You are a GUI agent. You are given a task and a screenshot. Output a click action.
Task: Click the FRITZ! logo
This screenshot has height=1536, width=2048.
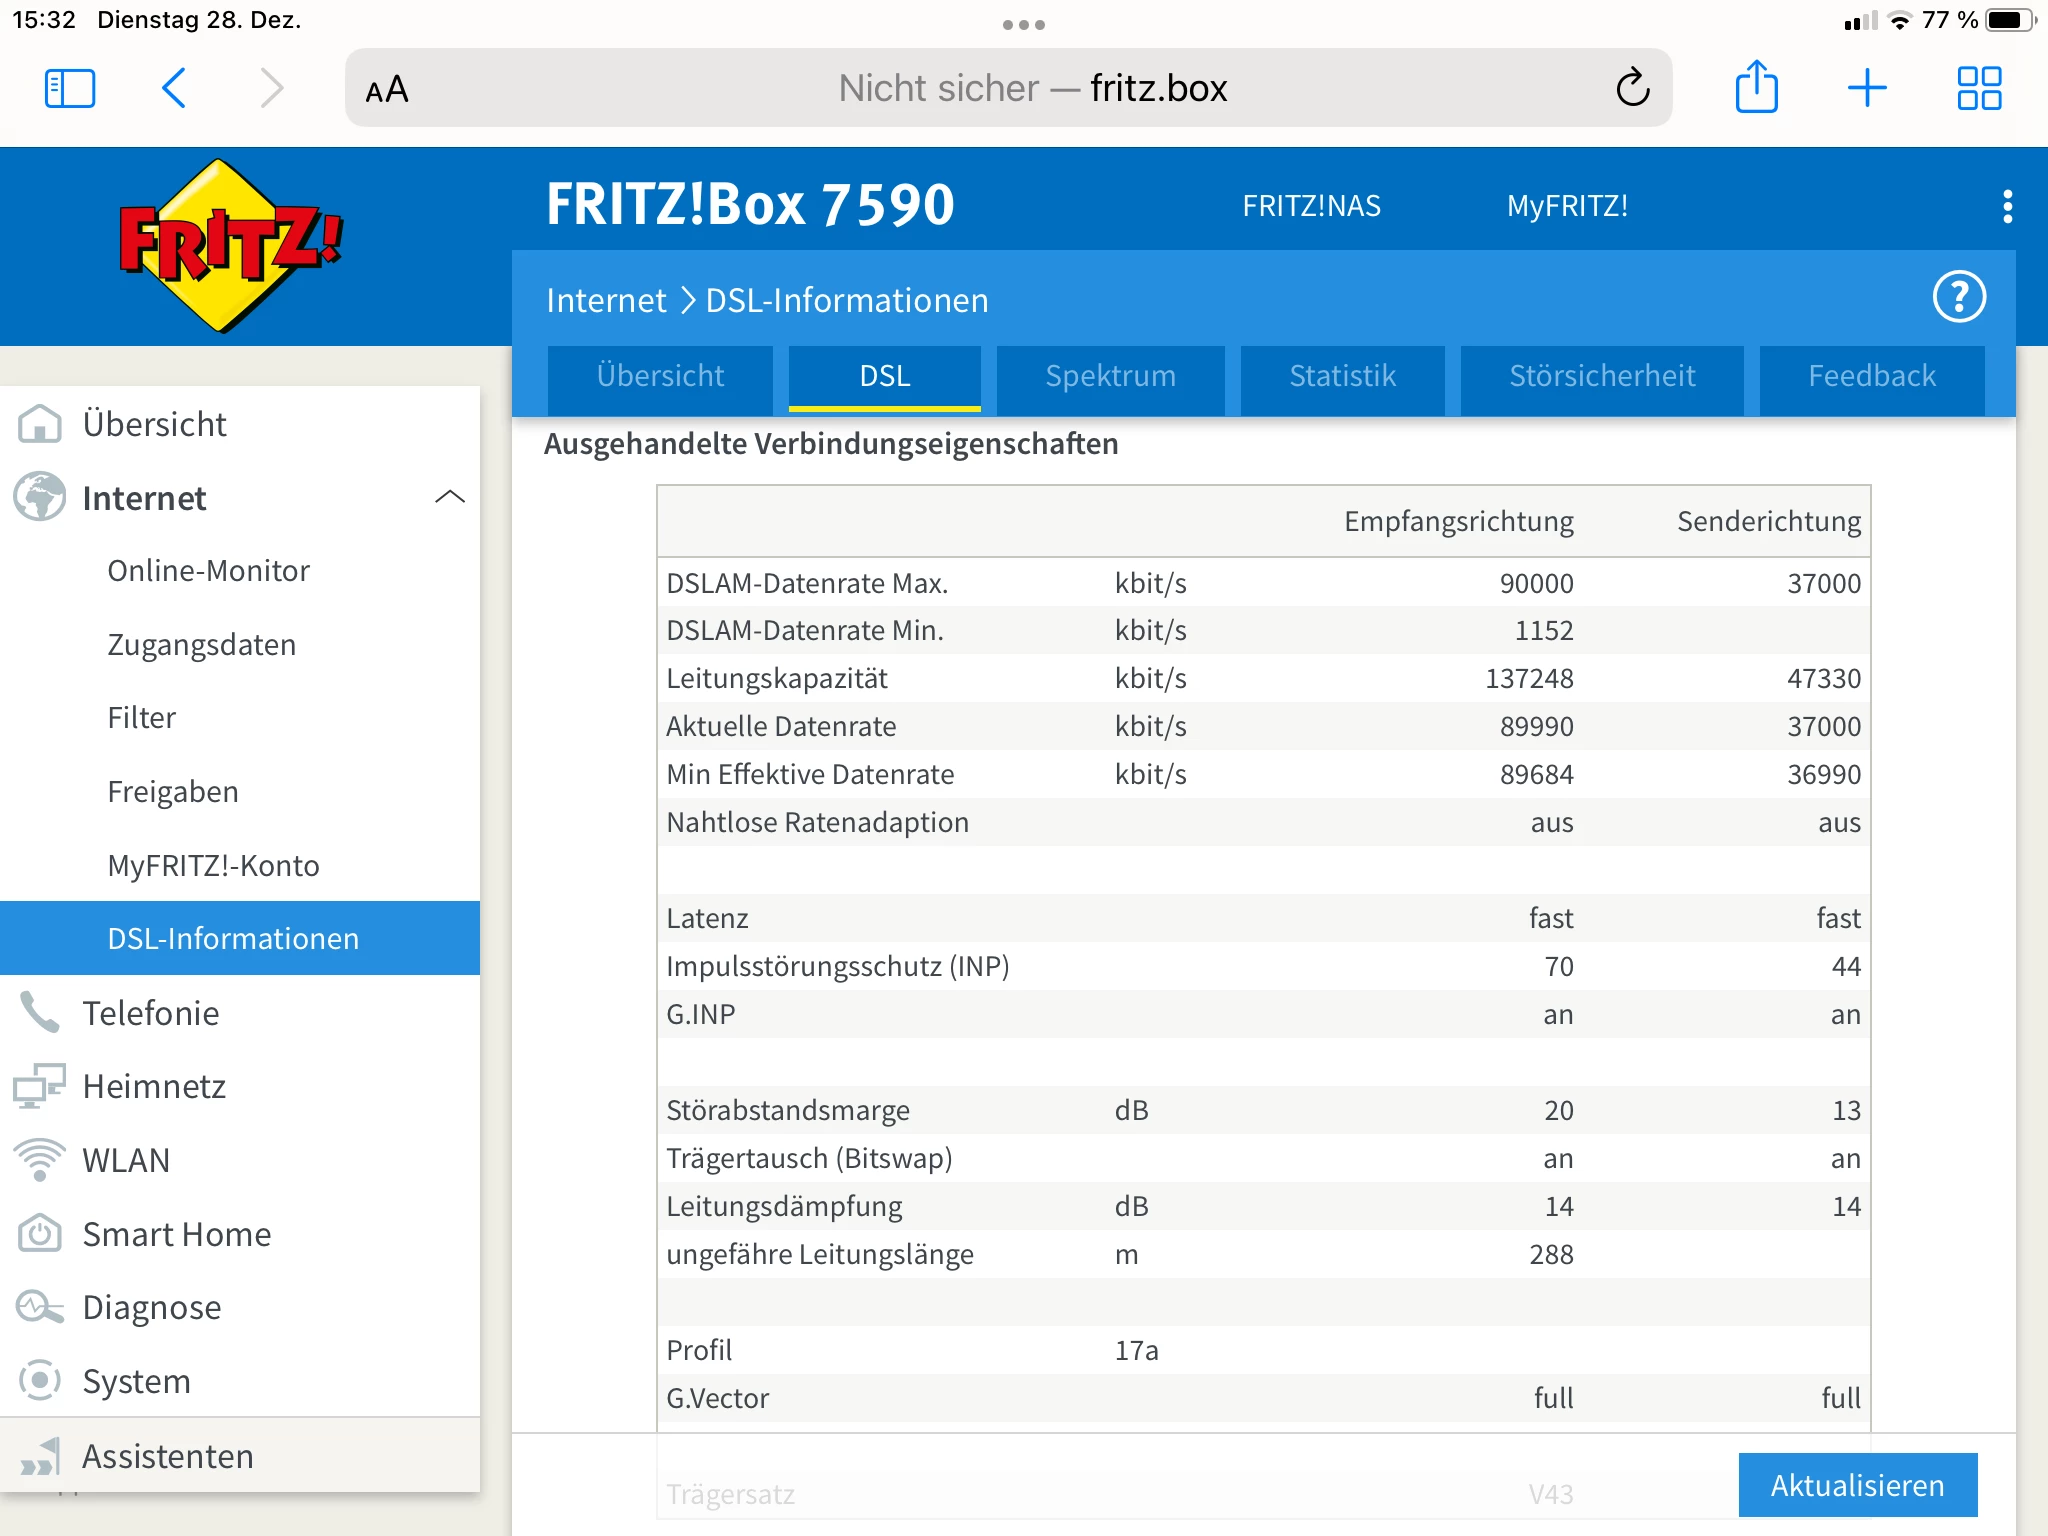pyautogui.click(x=229, y=245)
